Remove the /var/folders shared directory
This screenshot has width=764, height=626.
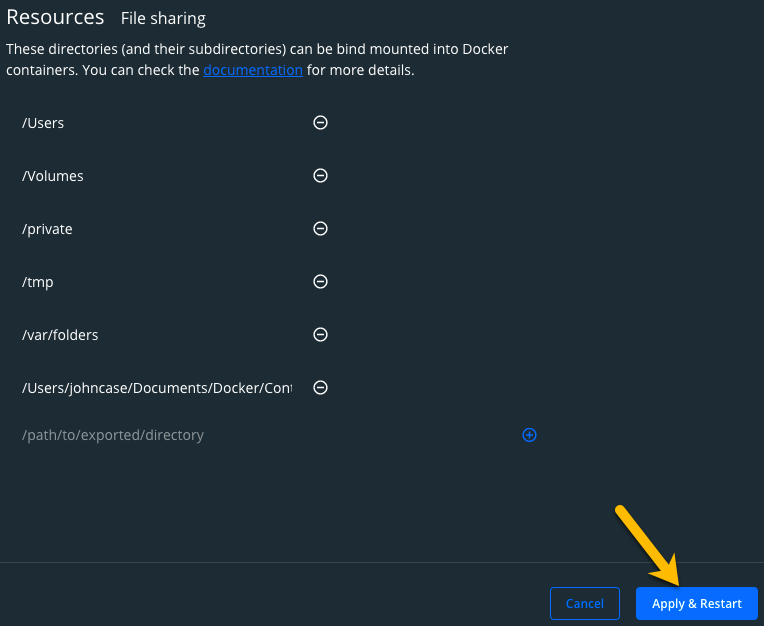pyautogui.click(x=320, y=335)
